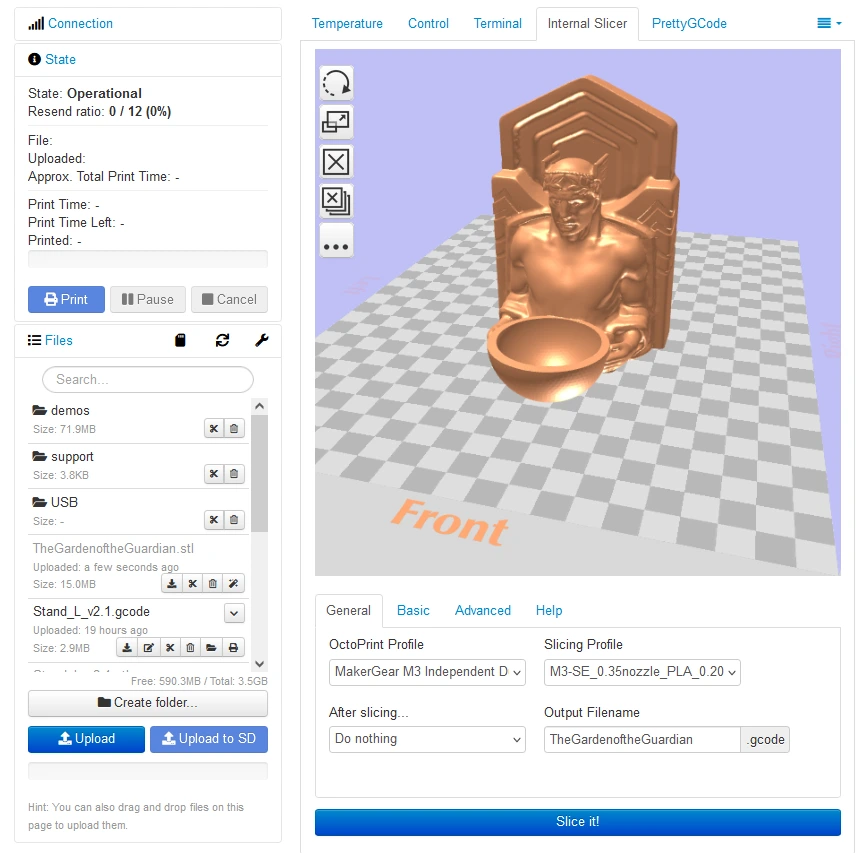858x853 pixels.
Task: Delete the USB folder with trash icon
Action: click(x=234, y=520)
